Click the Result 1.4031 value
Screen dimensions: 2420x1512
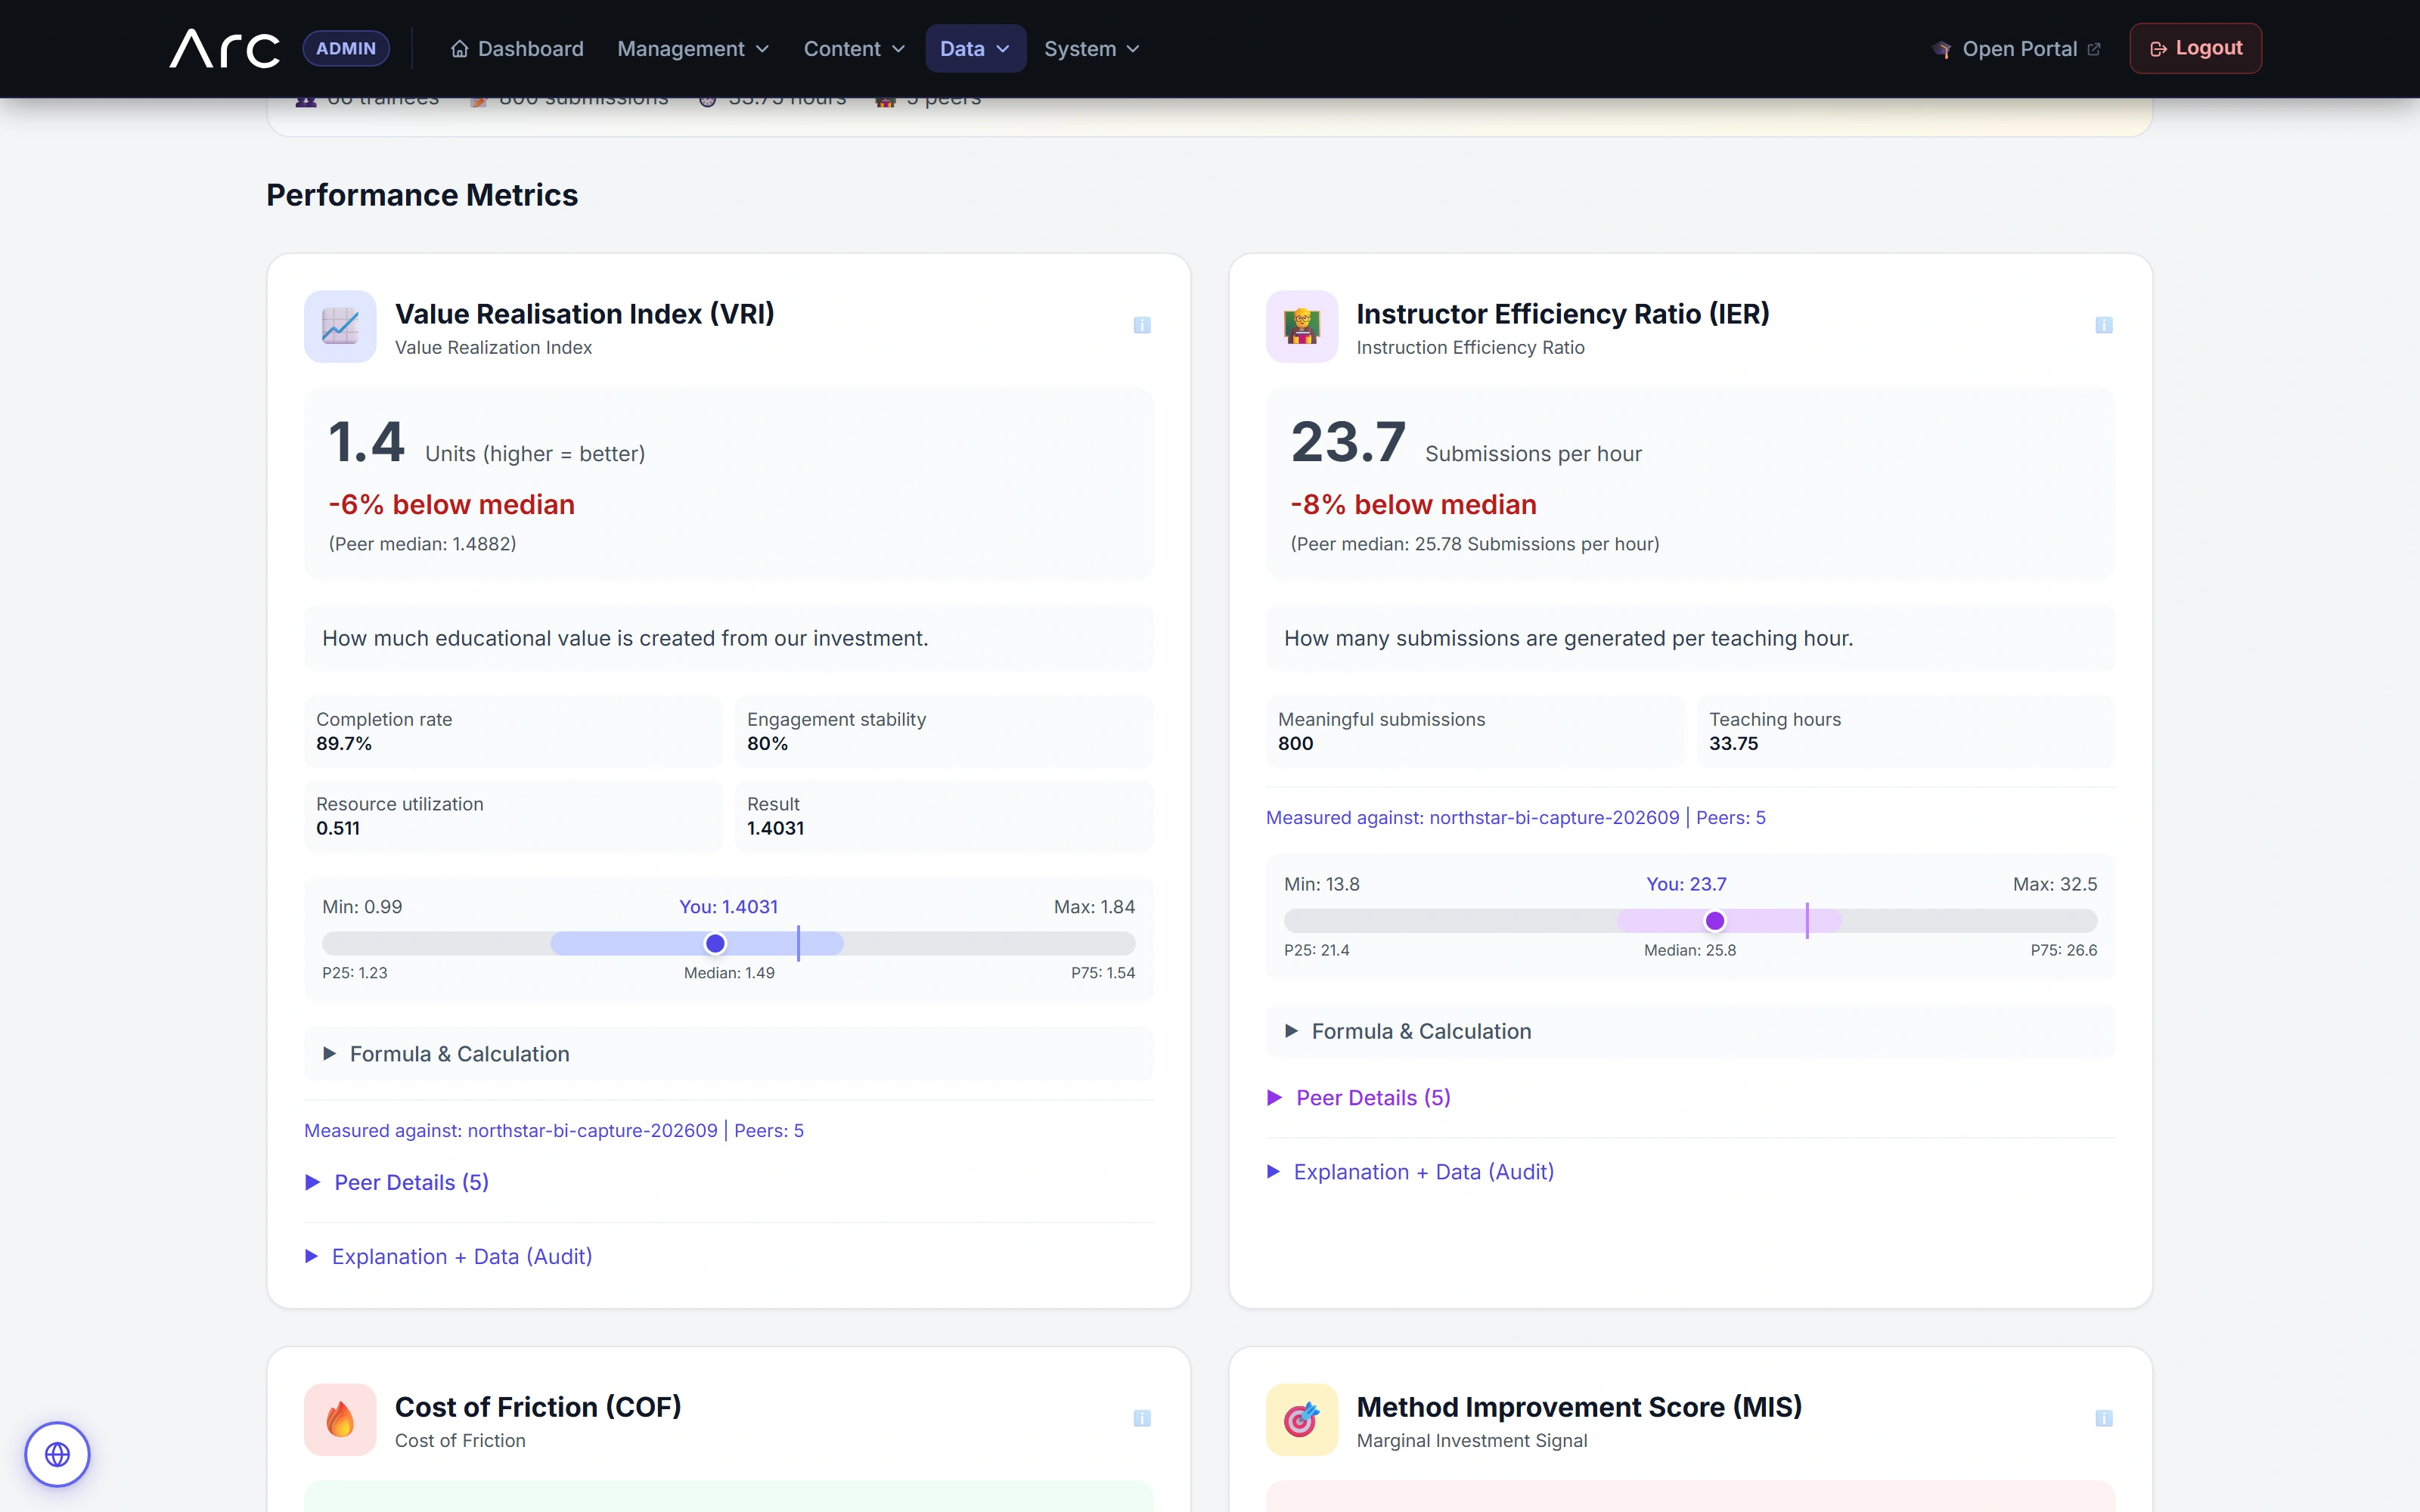[775, 828]
